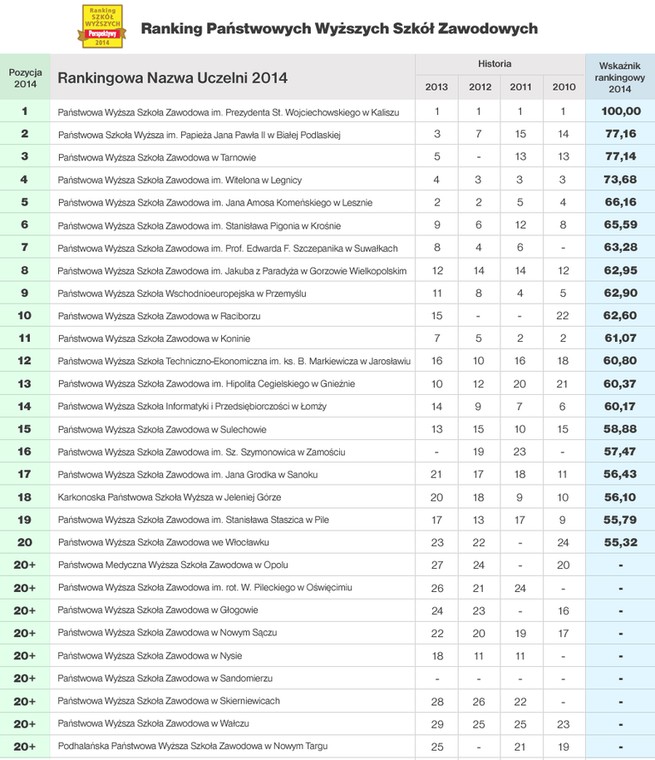The width and height of the screenshot is (655, 760).
Task: Select the Białej Podlaskiej school name
Action: pos(199,135)
